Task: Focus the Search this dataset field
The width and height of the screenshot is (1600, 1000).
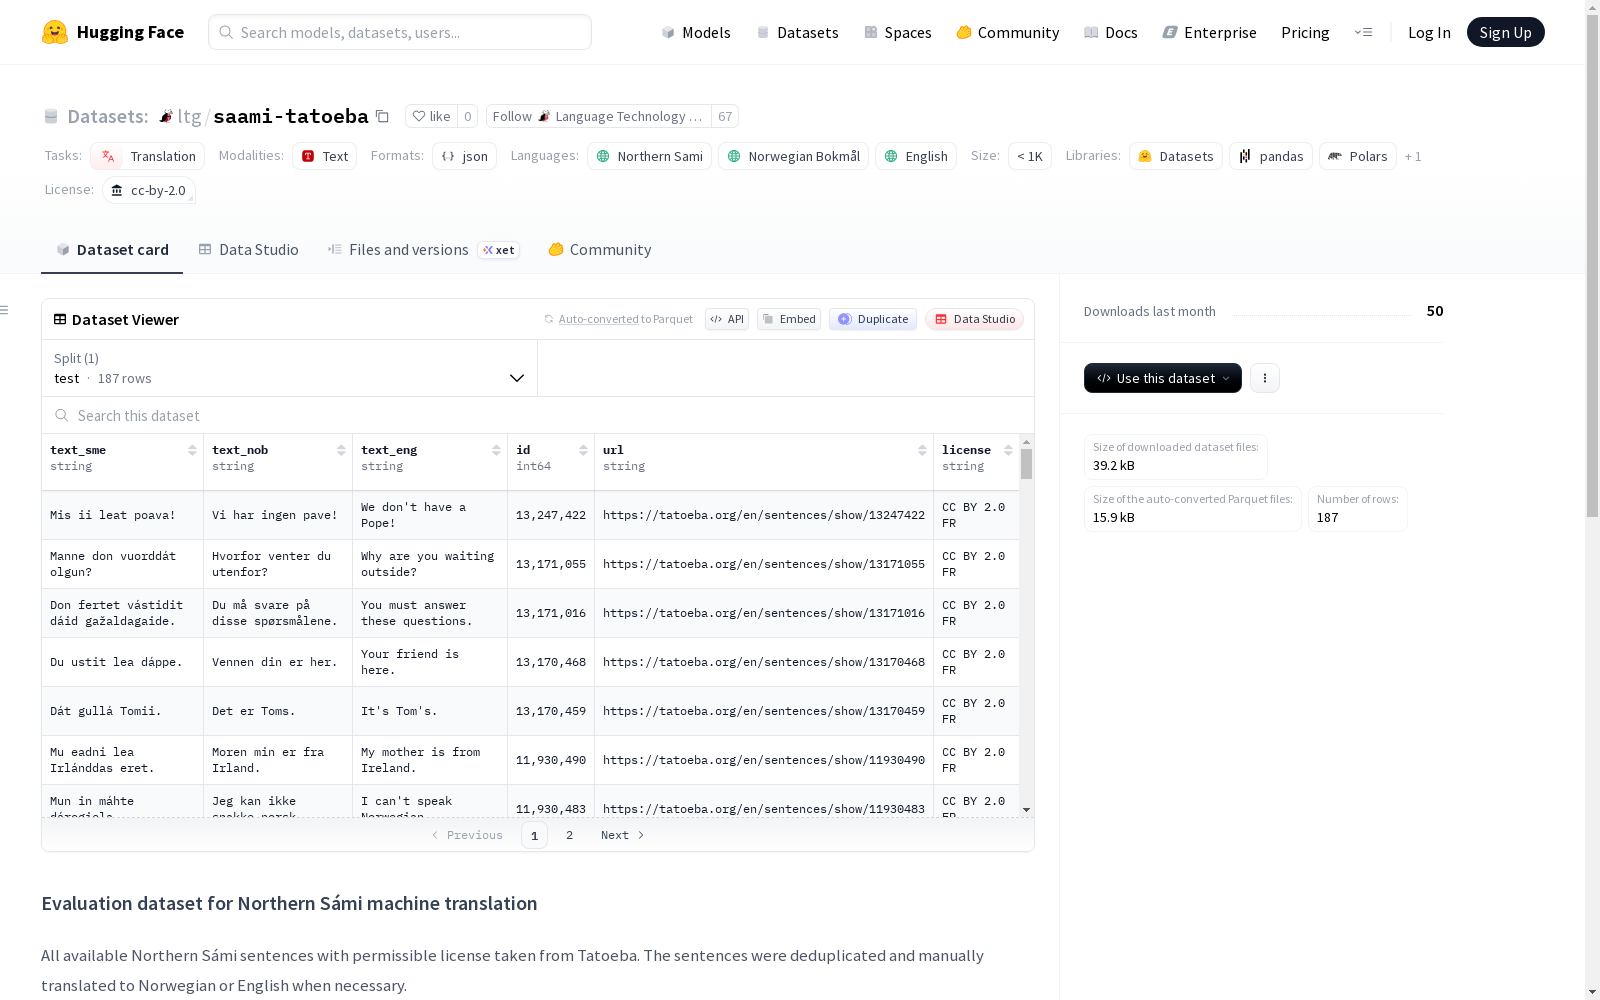Action: point(538,415)
